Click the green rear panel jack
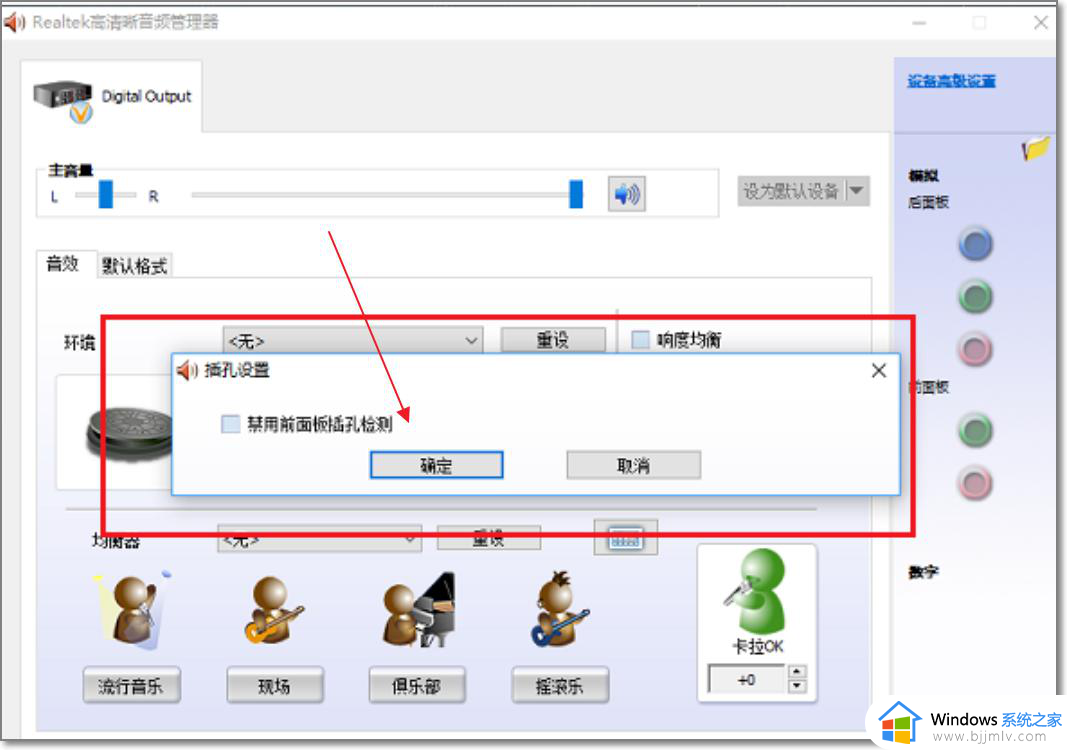 975,297
